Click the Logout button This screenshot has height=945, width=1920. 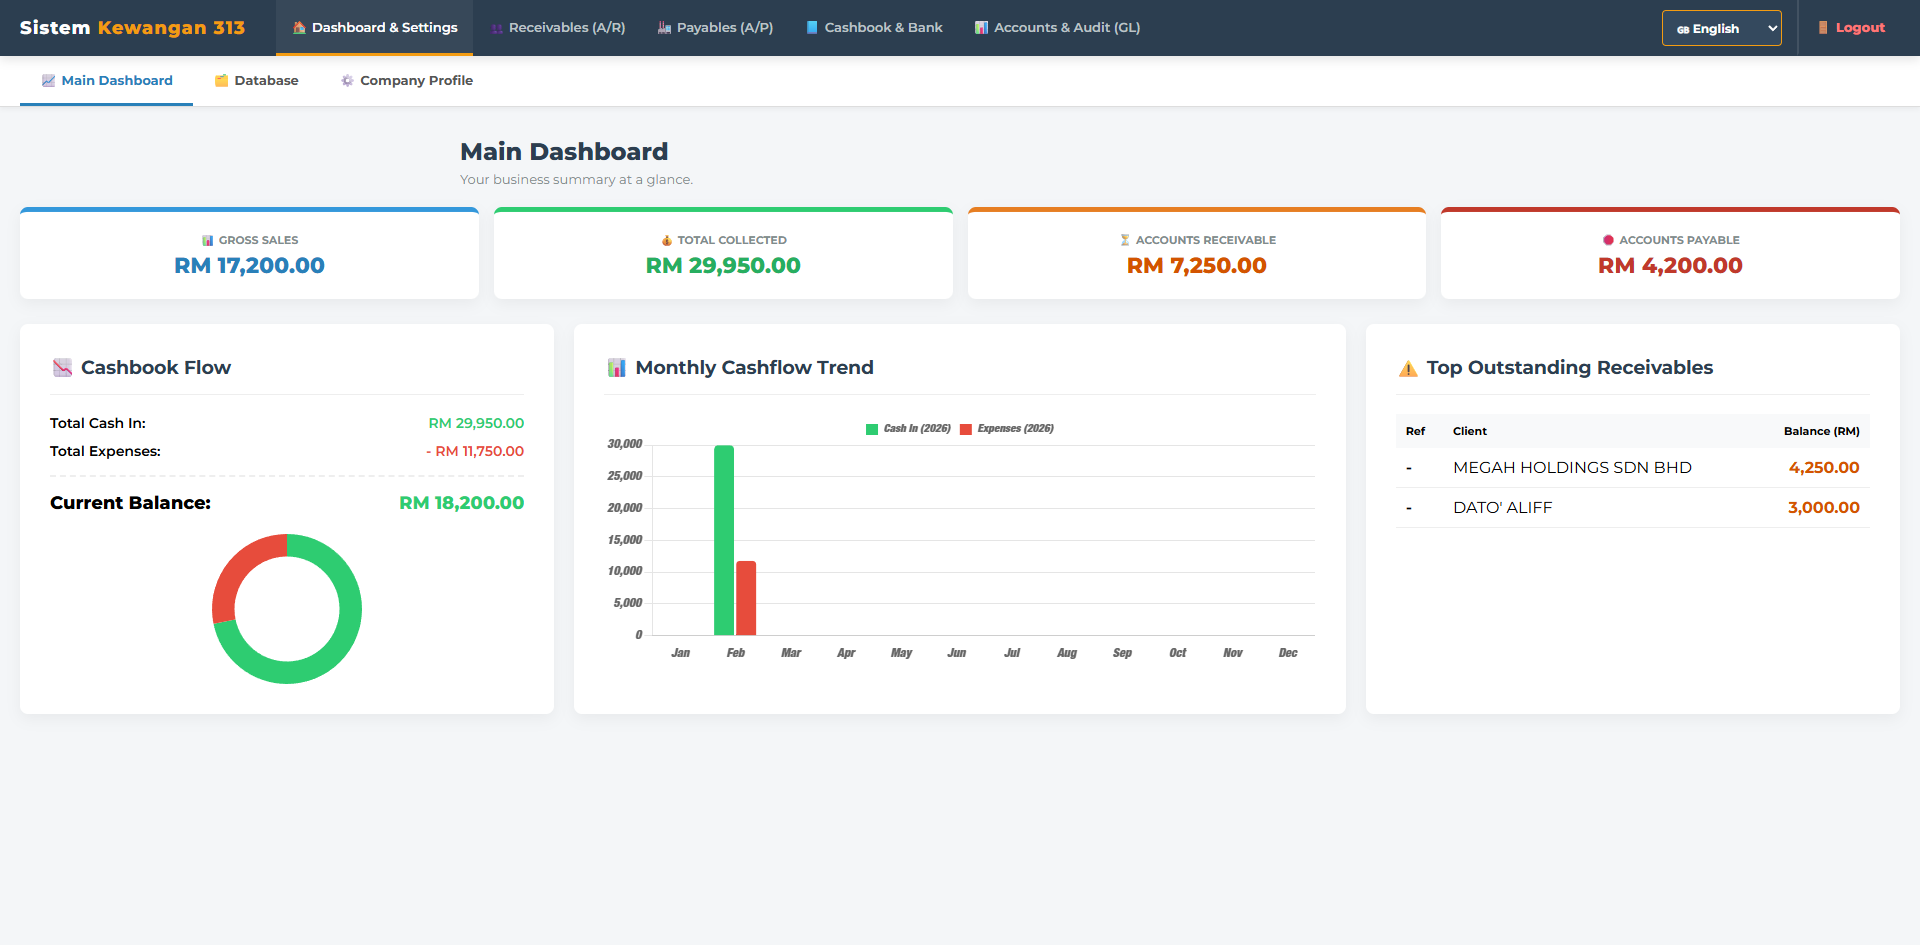pyautogui.click(x=1851, y=27)
